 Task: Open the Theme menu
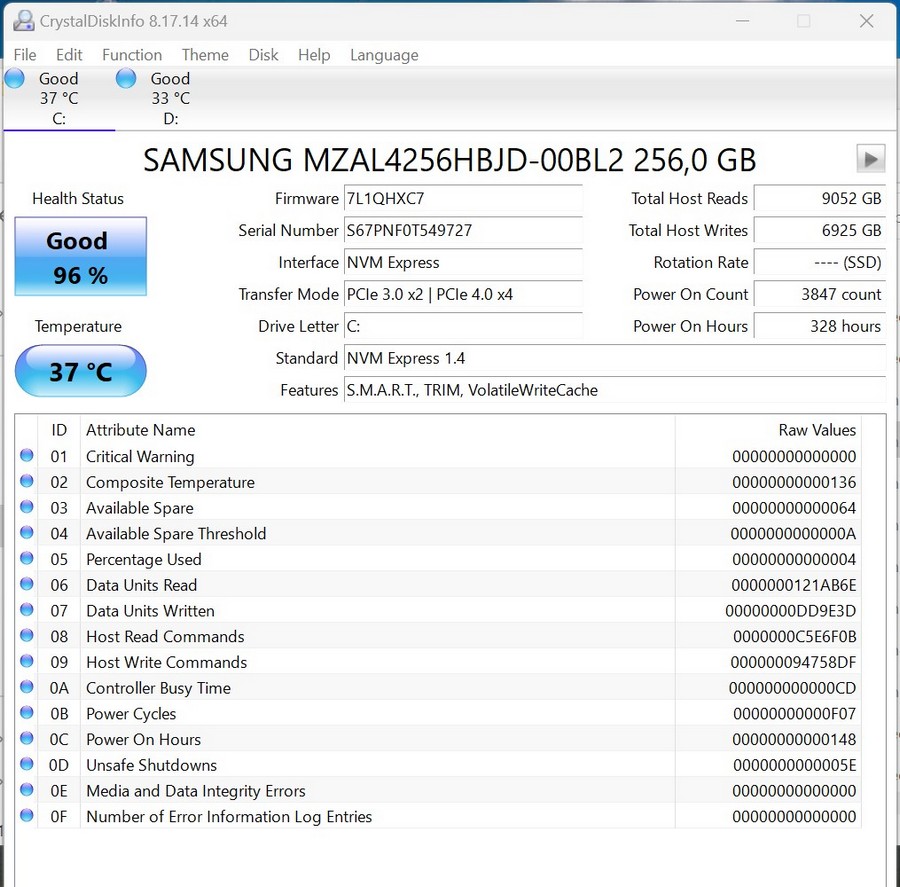tap(205, 55)
